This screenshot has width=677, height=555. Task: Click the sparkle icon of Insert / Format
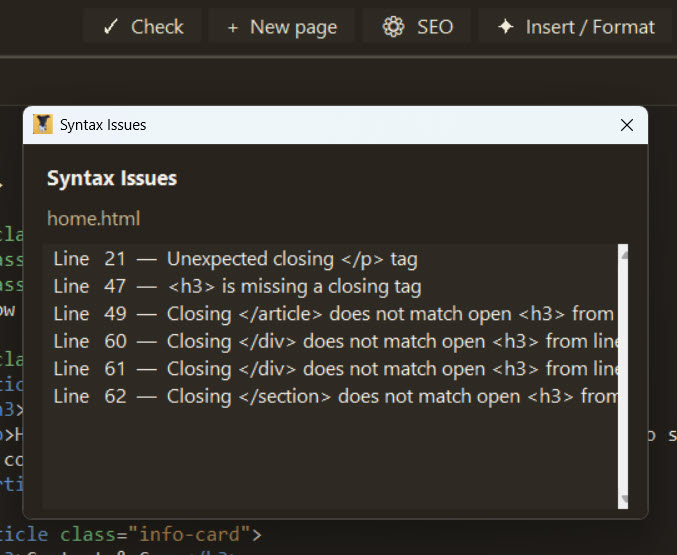506,27
